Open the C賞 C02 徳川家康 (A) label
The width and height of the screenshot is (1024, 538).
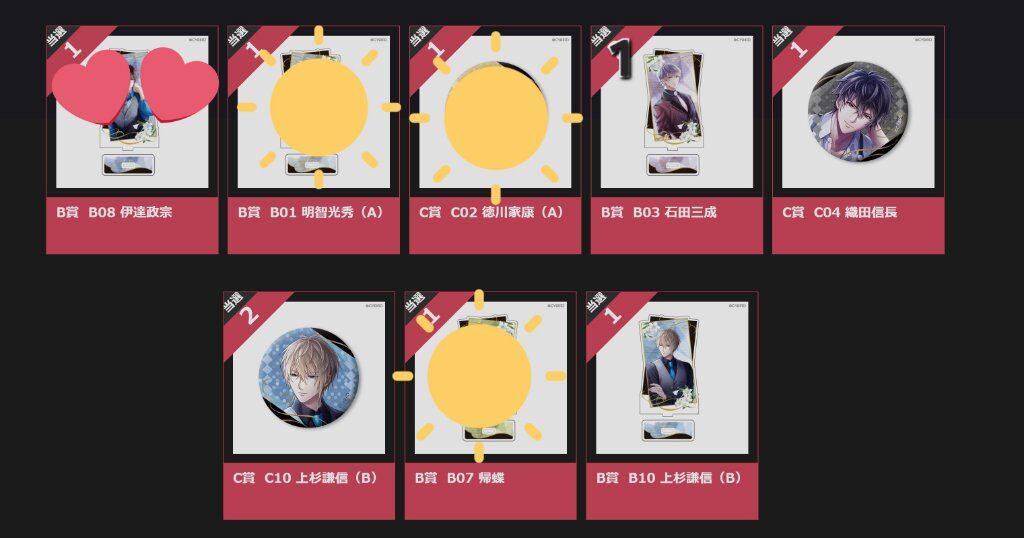click(492, 212)
